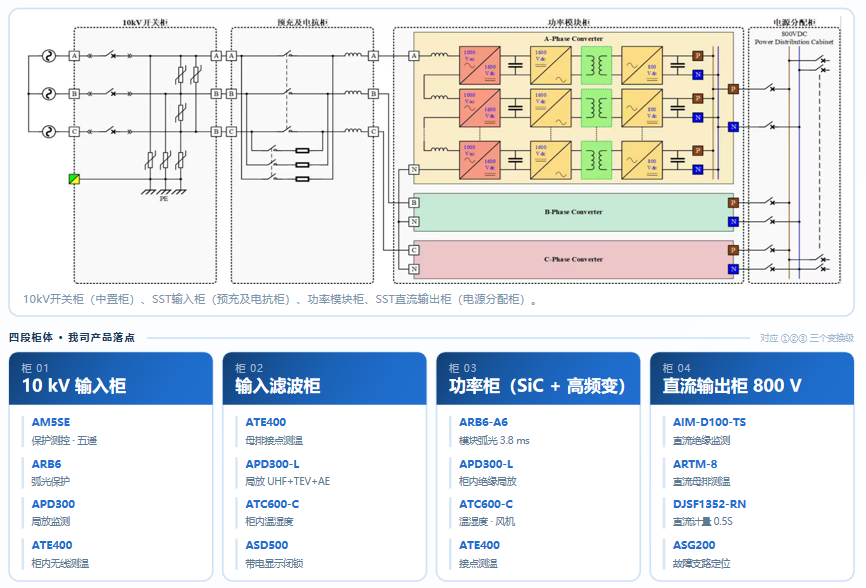Screen dimensions: 866x588
Task: Click the 10kV开关柜 diagram label
Action: (145, 23)
